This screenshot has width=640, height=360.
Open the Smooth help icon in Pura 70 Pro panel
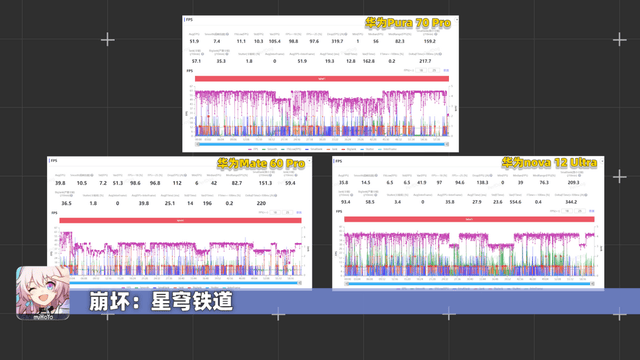coord(227,34)
